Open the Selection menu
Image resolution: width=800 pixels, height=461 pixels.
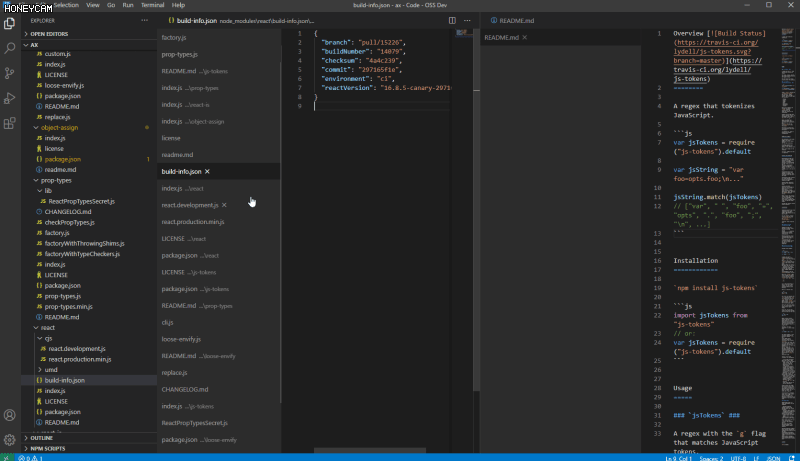[66, 5]
